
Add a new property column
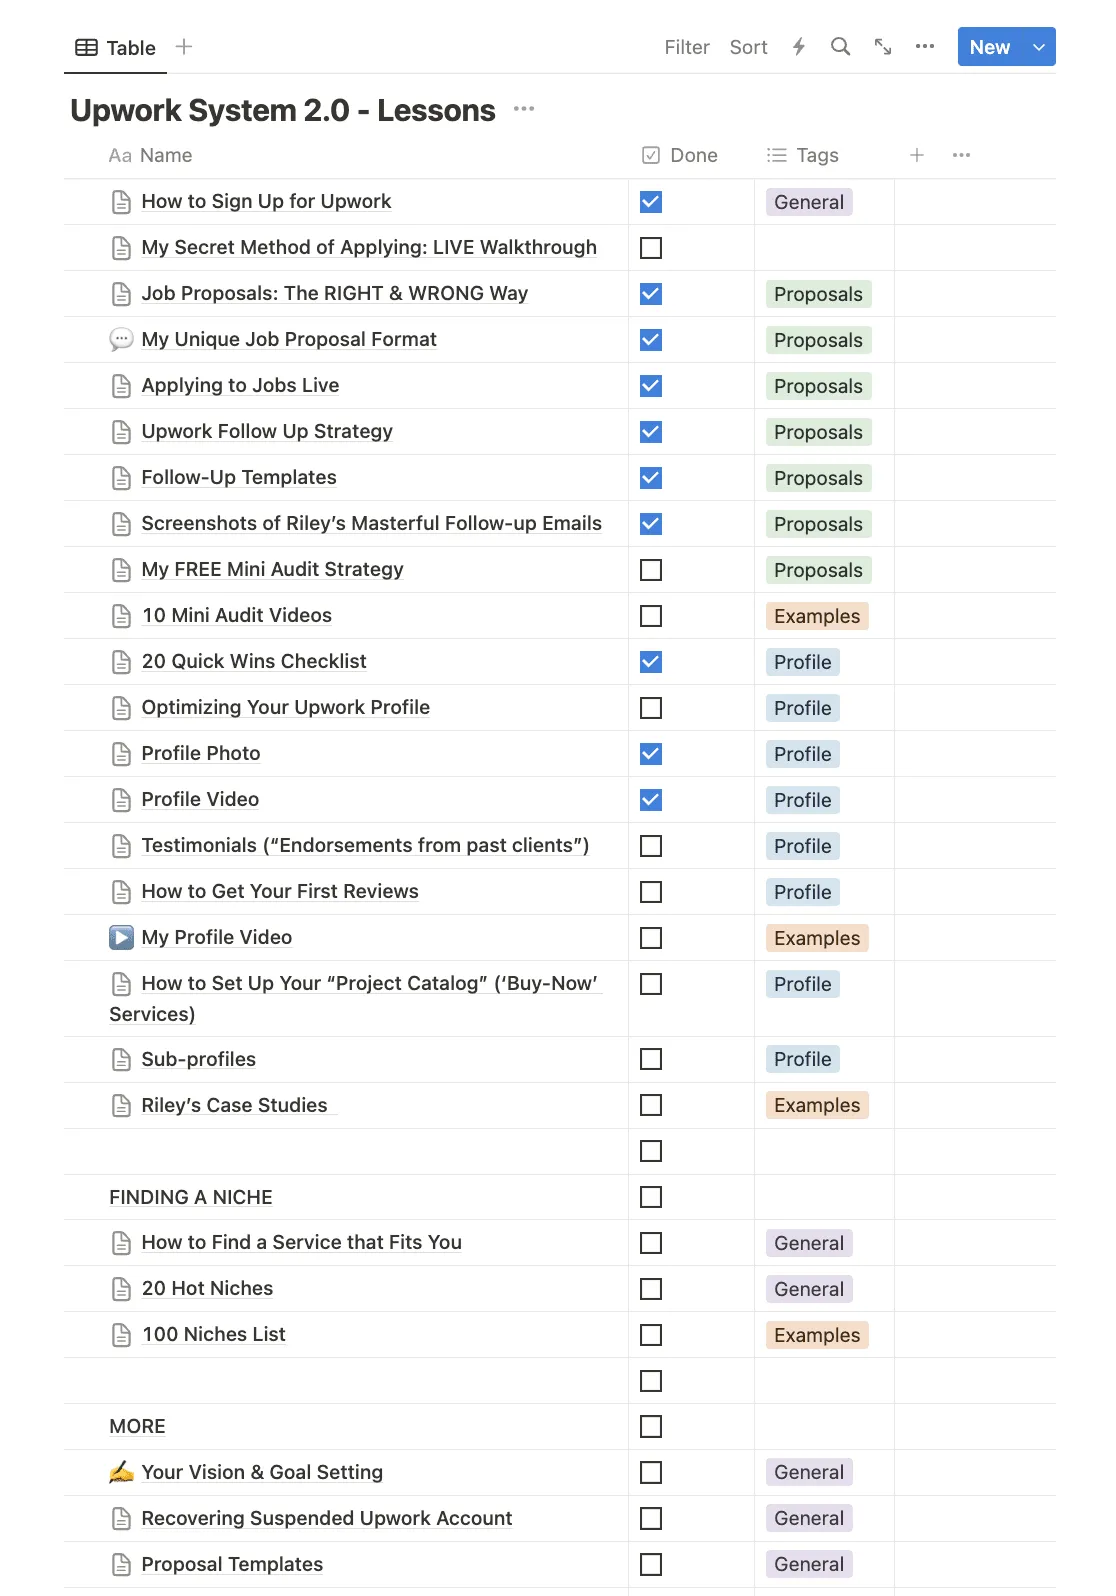[x=917, y=155]
